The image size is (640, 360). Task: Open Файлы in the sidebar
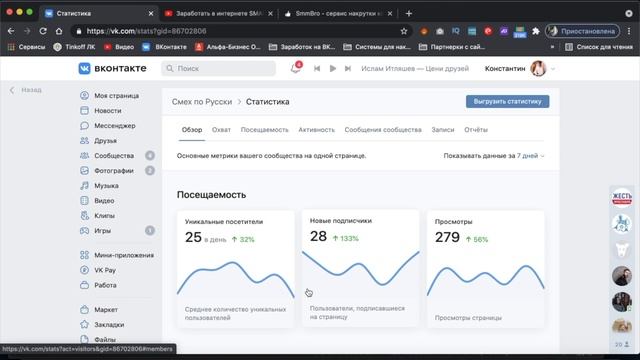tap(105, 340)
